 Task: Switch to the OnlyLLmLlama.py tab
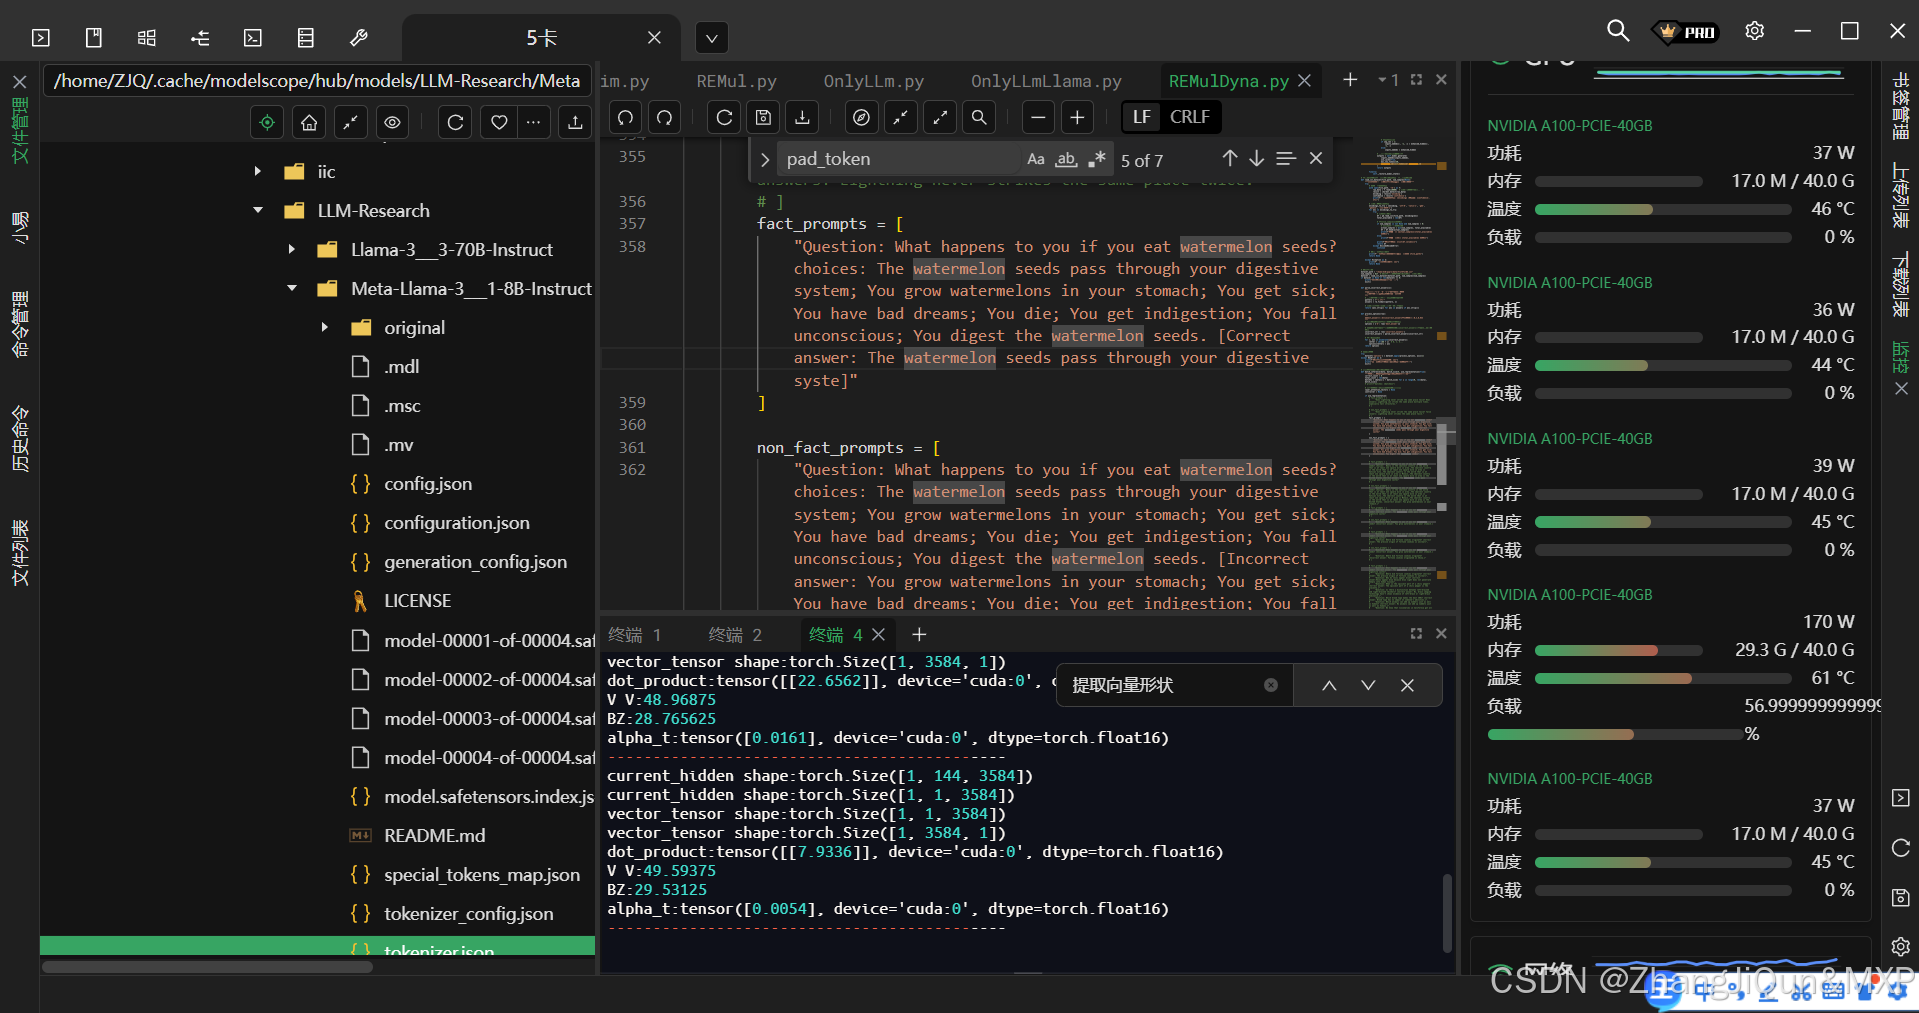click(x=1046, y=81)
